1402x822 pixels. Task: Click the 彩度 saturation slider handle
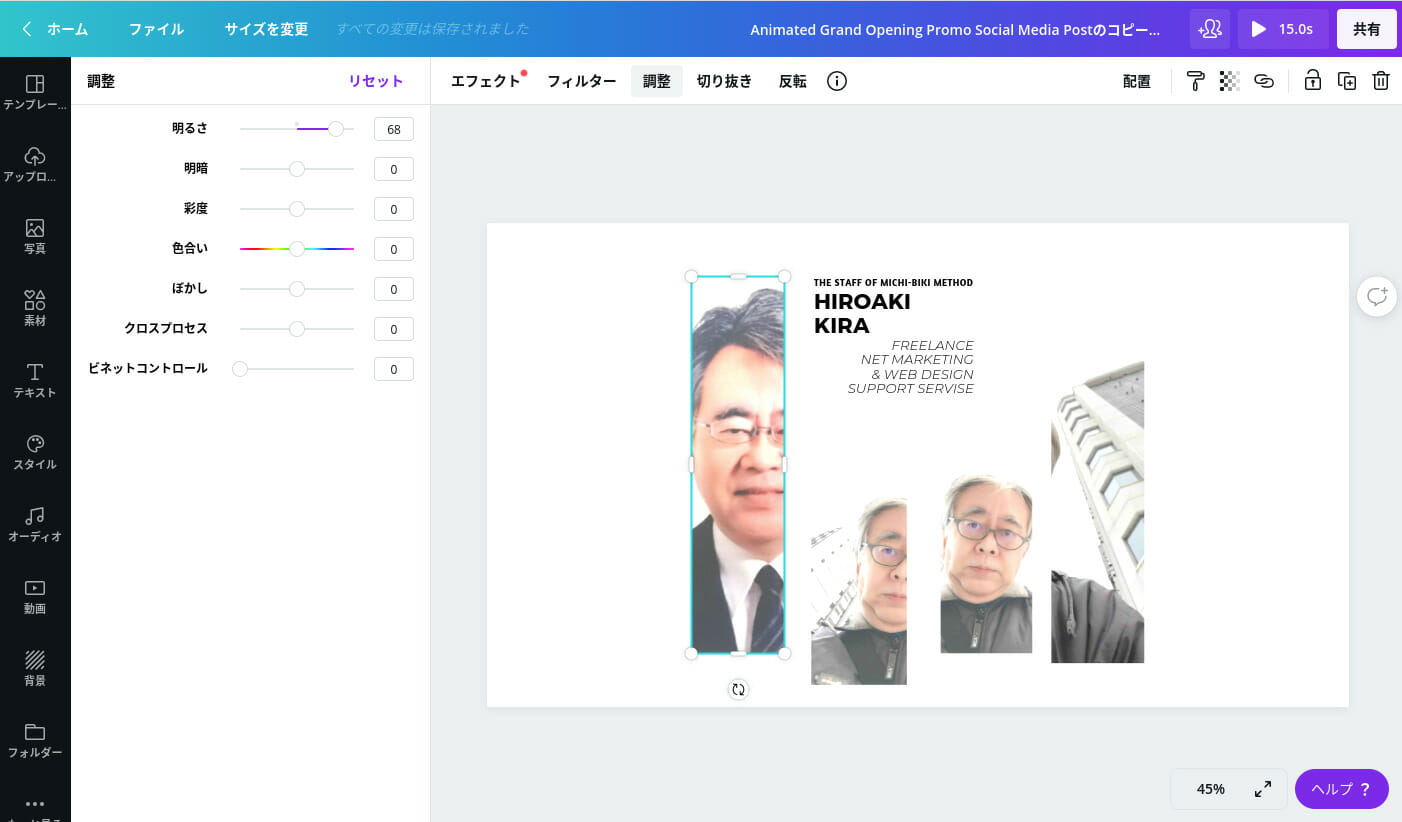[x=297, y=209]
